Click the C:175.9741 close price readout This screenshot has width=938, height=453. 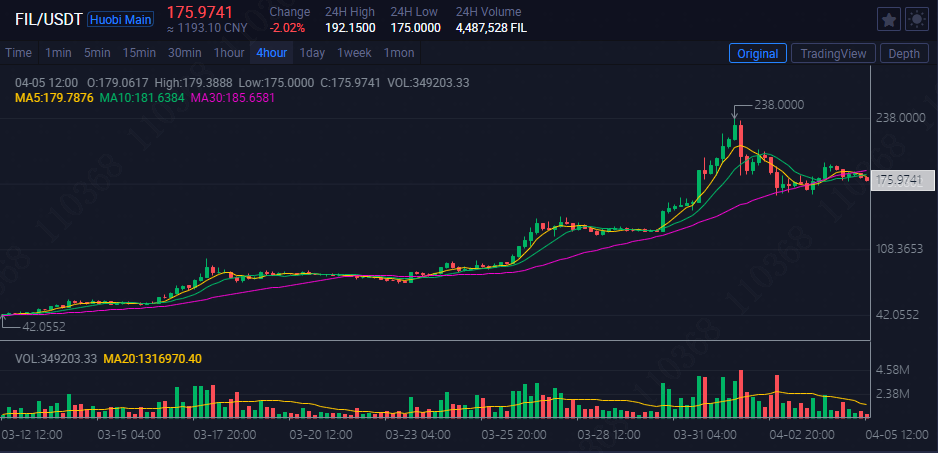tap(351, 83)
